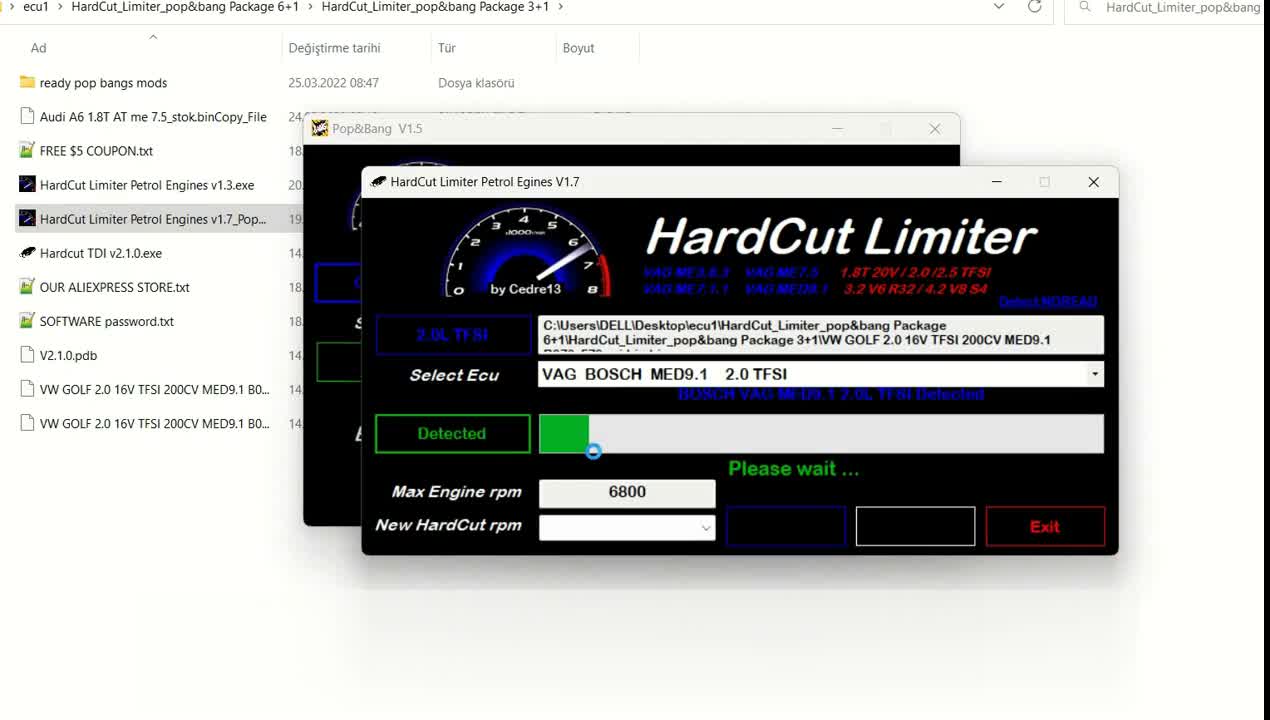Viewport: 1270px width, 720px height.
Task: Expand the New HardCut rpm dropdown
Action: [x=705, y=527]
